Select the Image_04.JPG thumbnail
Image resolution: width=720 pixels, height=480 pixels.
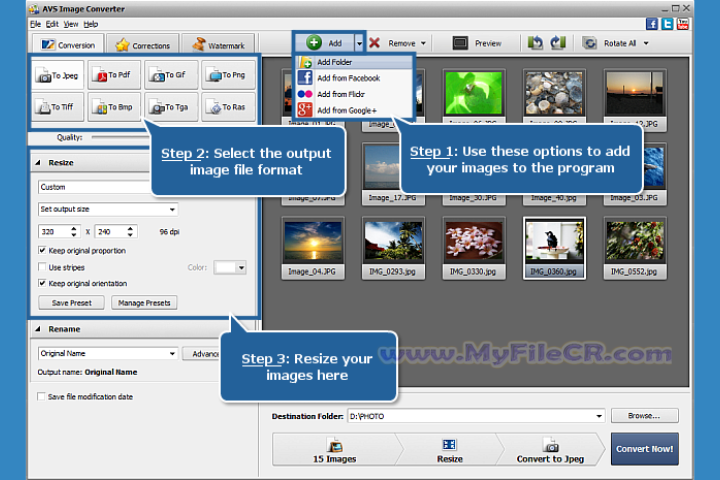312,248
